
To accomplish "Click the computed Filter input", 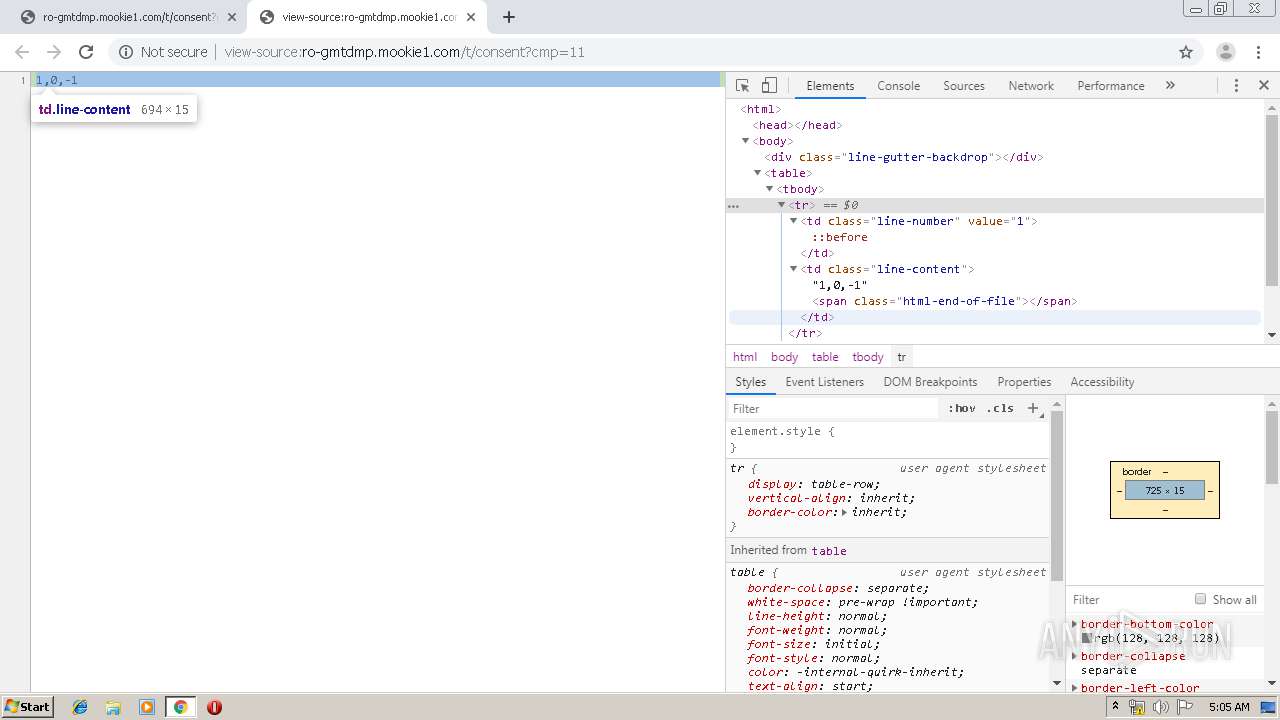I will tap(1128, 599).
